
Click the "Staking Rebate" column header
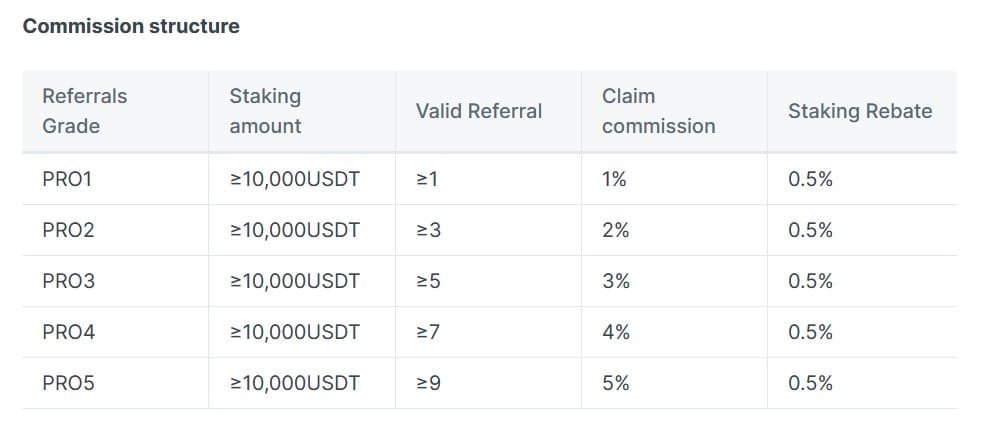(x=860, y=111)
